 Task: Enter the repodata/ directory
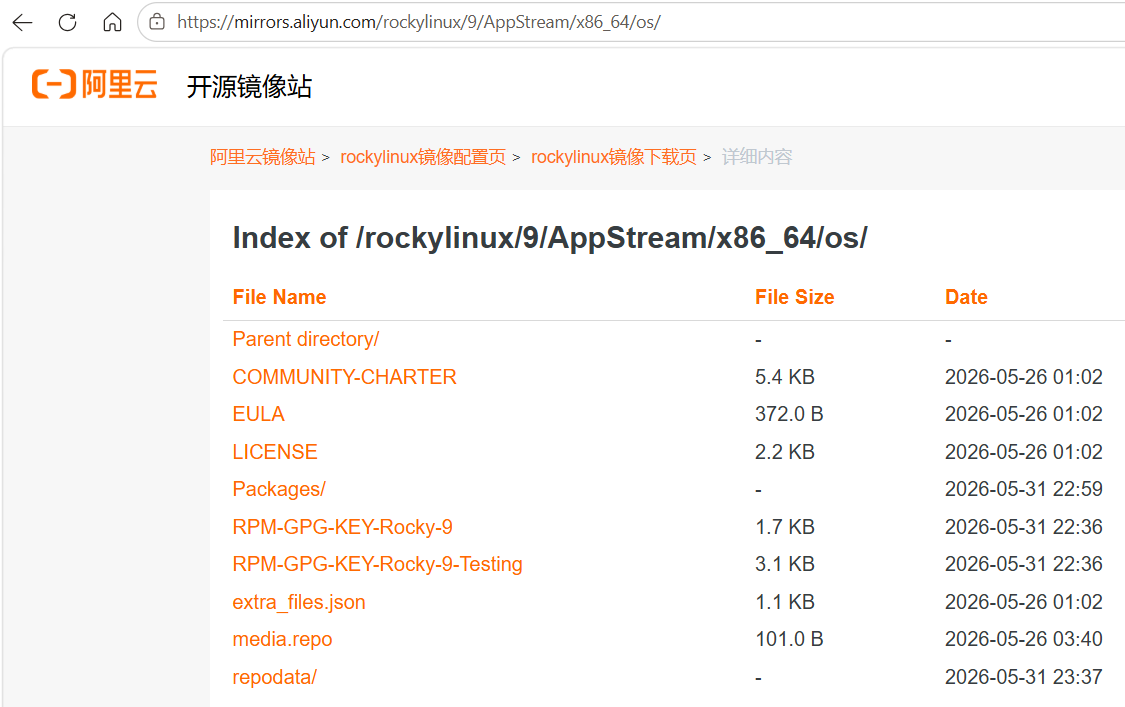pos(274,677)
